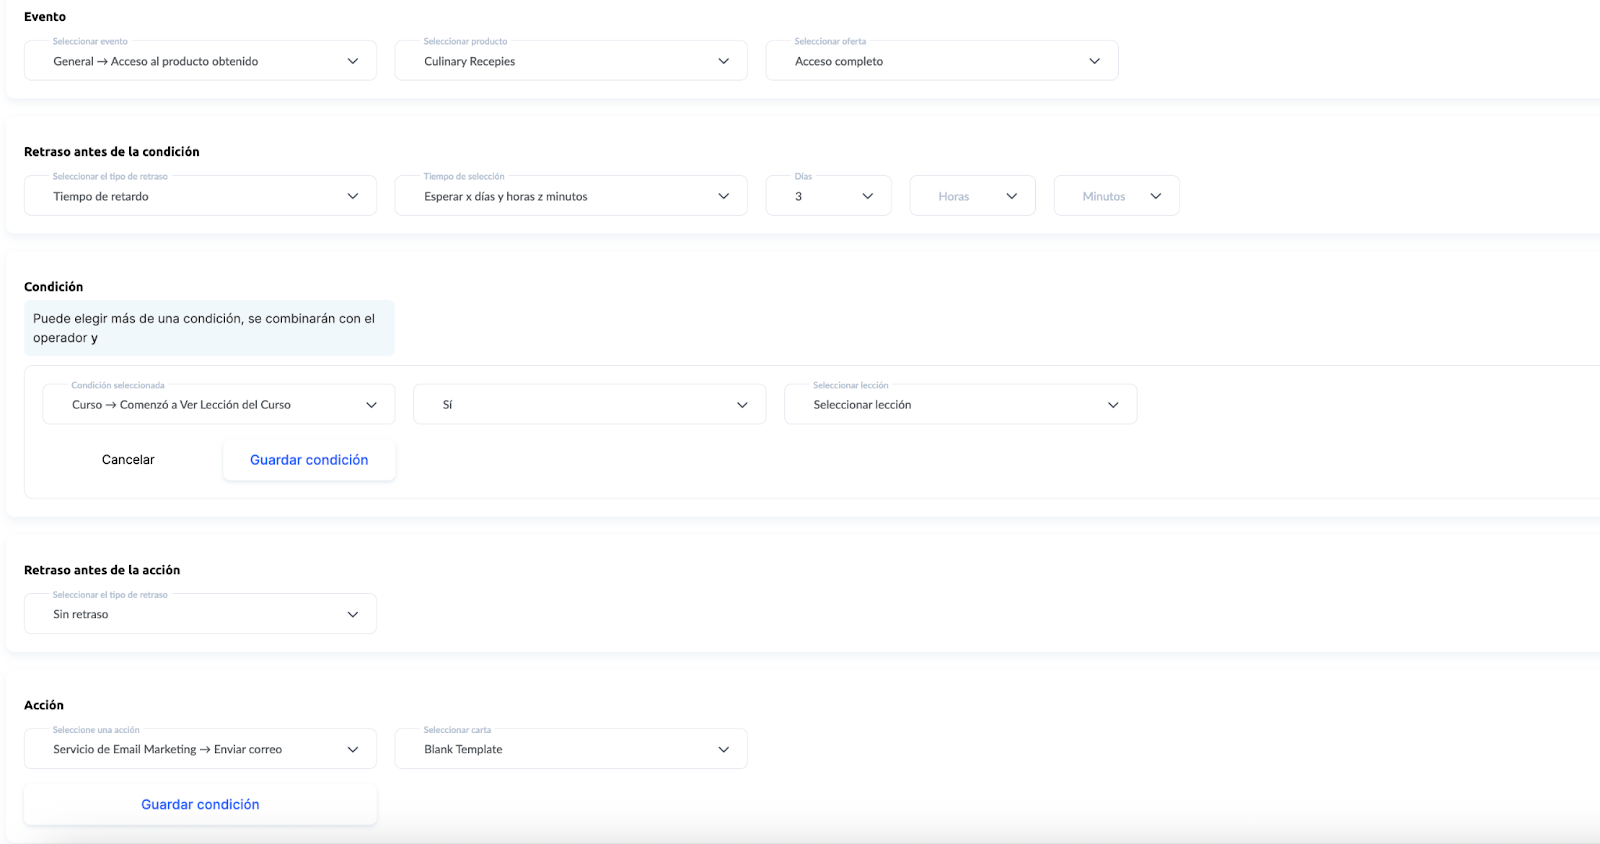The width and height of the screenshot is (1600, 844).
Task: Open the 'Condición seleccionada' course lesson dropdown
Action: 218,405
